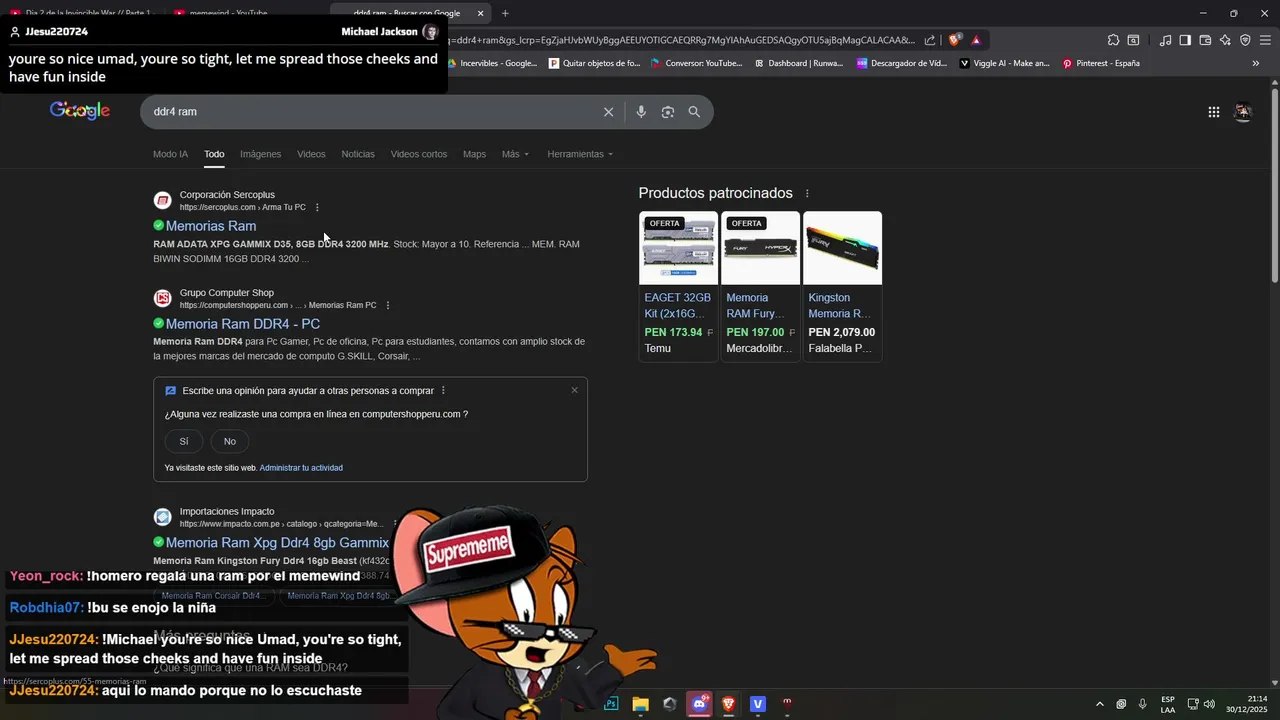
Task: Open Photoshop from the taskbar
Action: tap(611, 704)
